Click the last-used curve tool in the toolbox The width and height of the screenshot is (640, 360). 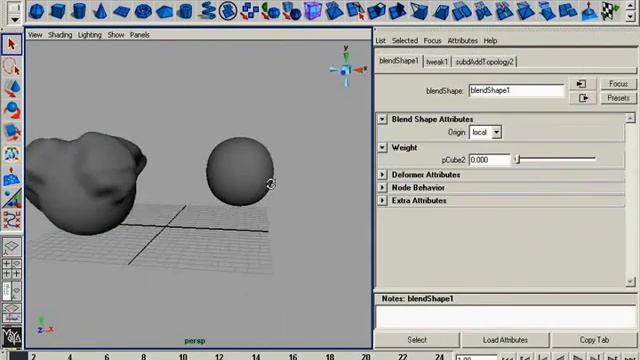11,220
